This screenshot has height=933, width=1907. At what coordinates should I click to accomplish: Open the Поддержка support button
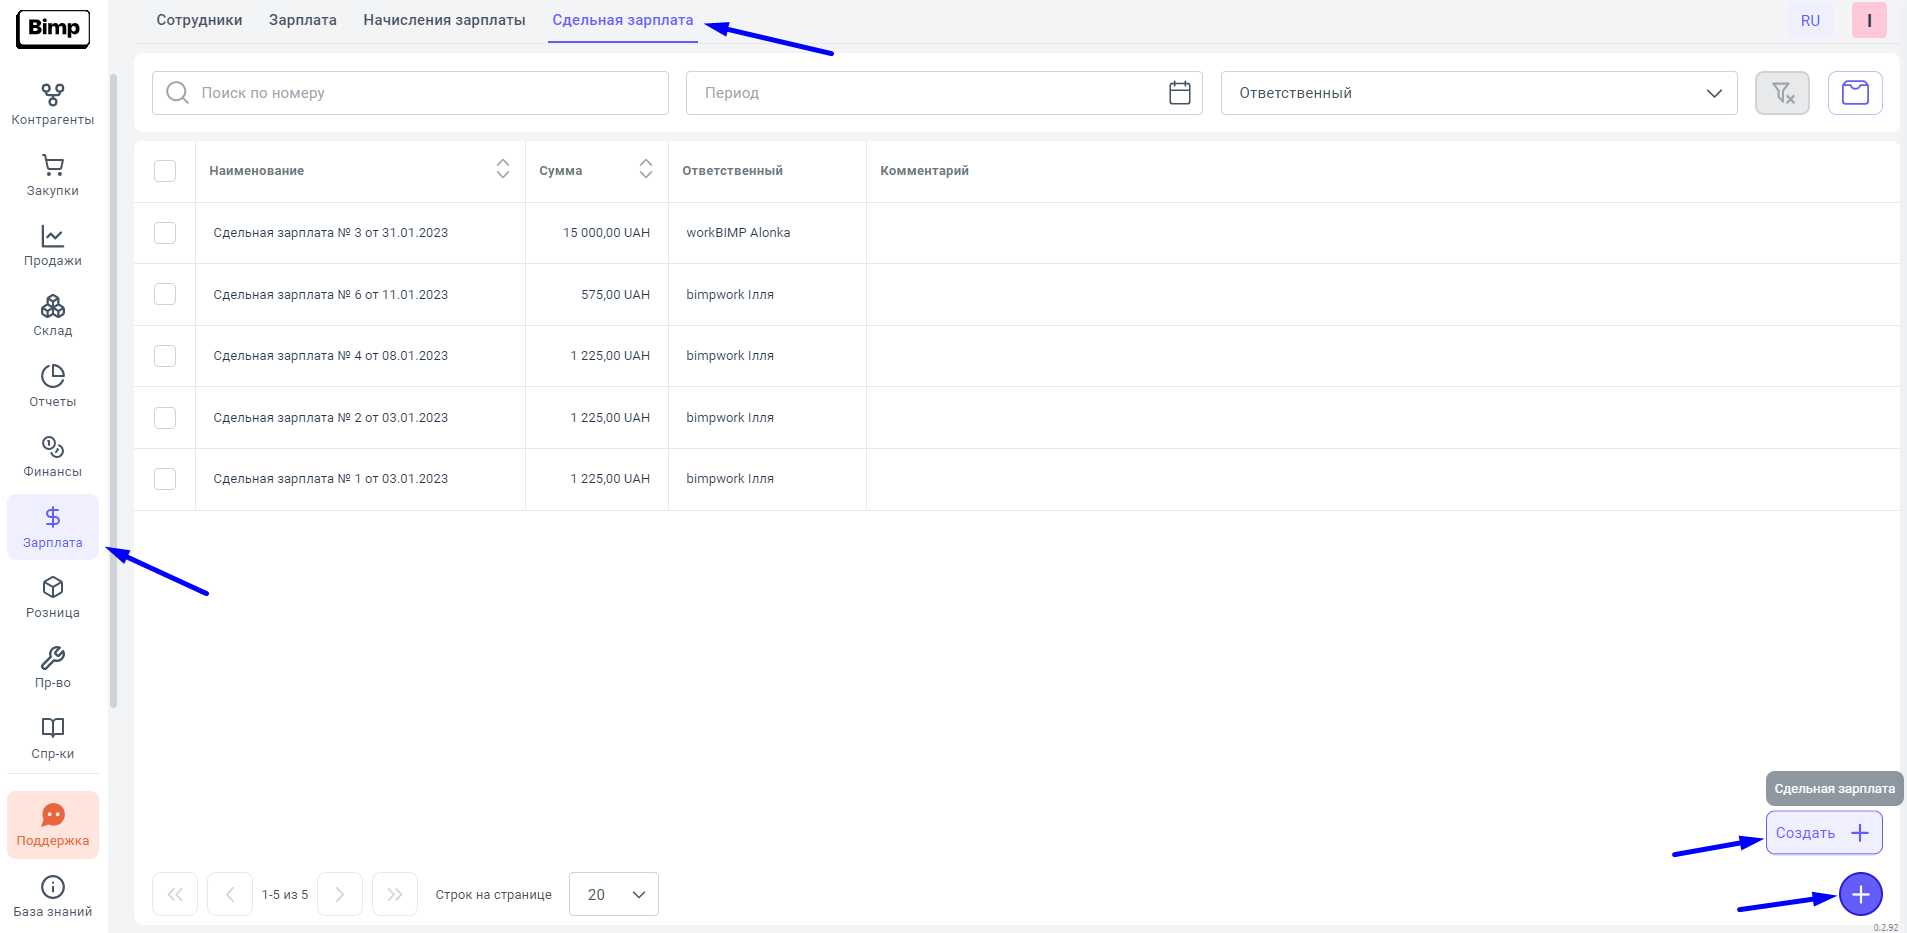[x=52, y=825]
